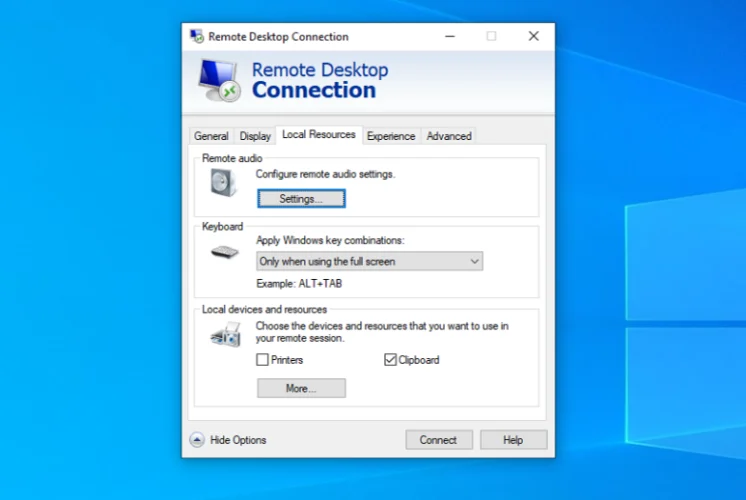Click 'Example: ALT+TAB' text
The image size is (746, 500).
[x=299, y=284]
